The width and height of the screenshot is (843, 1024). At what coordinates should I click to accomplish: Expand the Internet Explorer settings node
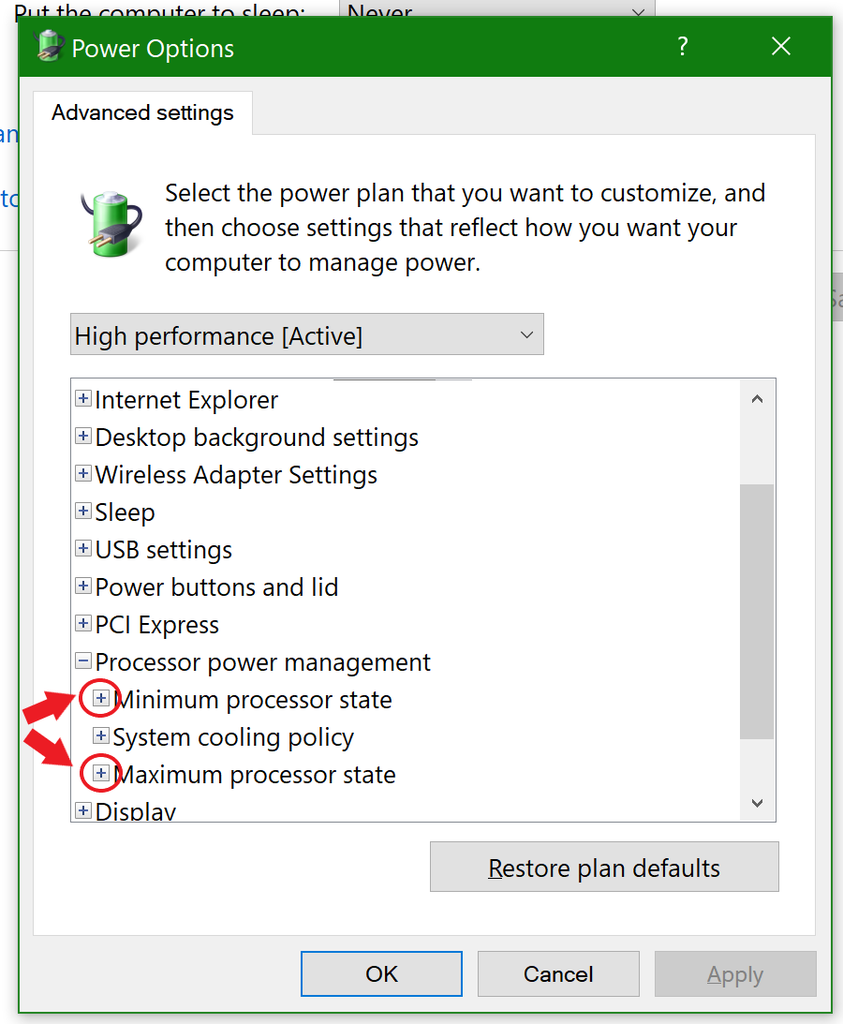click(83, 400)
